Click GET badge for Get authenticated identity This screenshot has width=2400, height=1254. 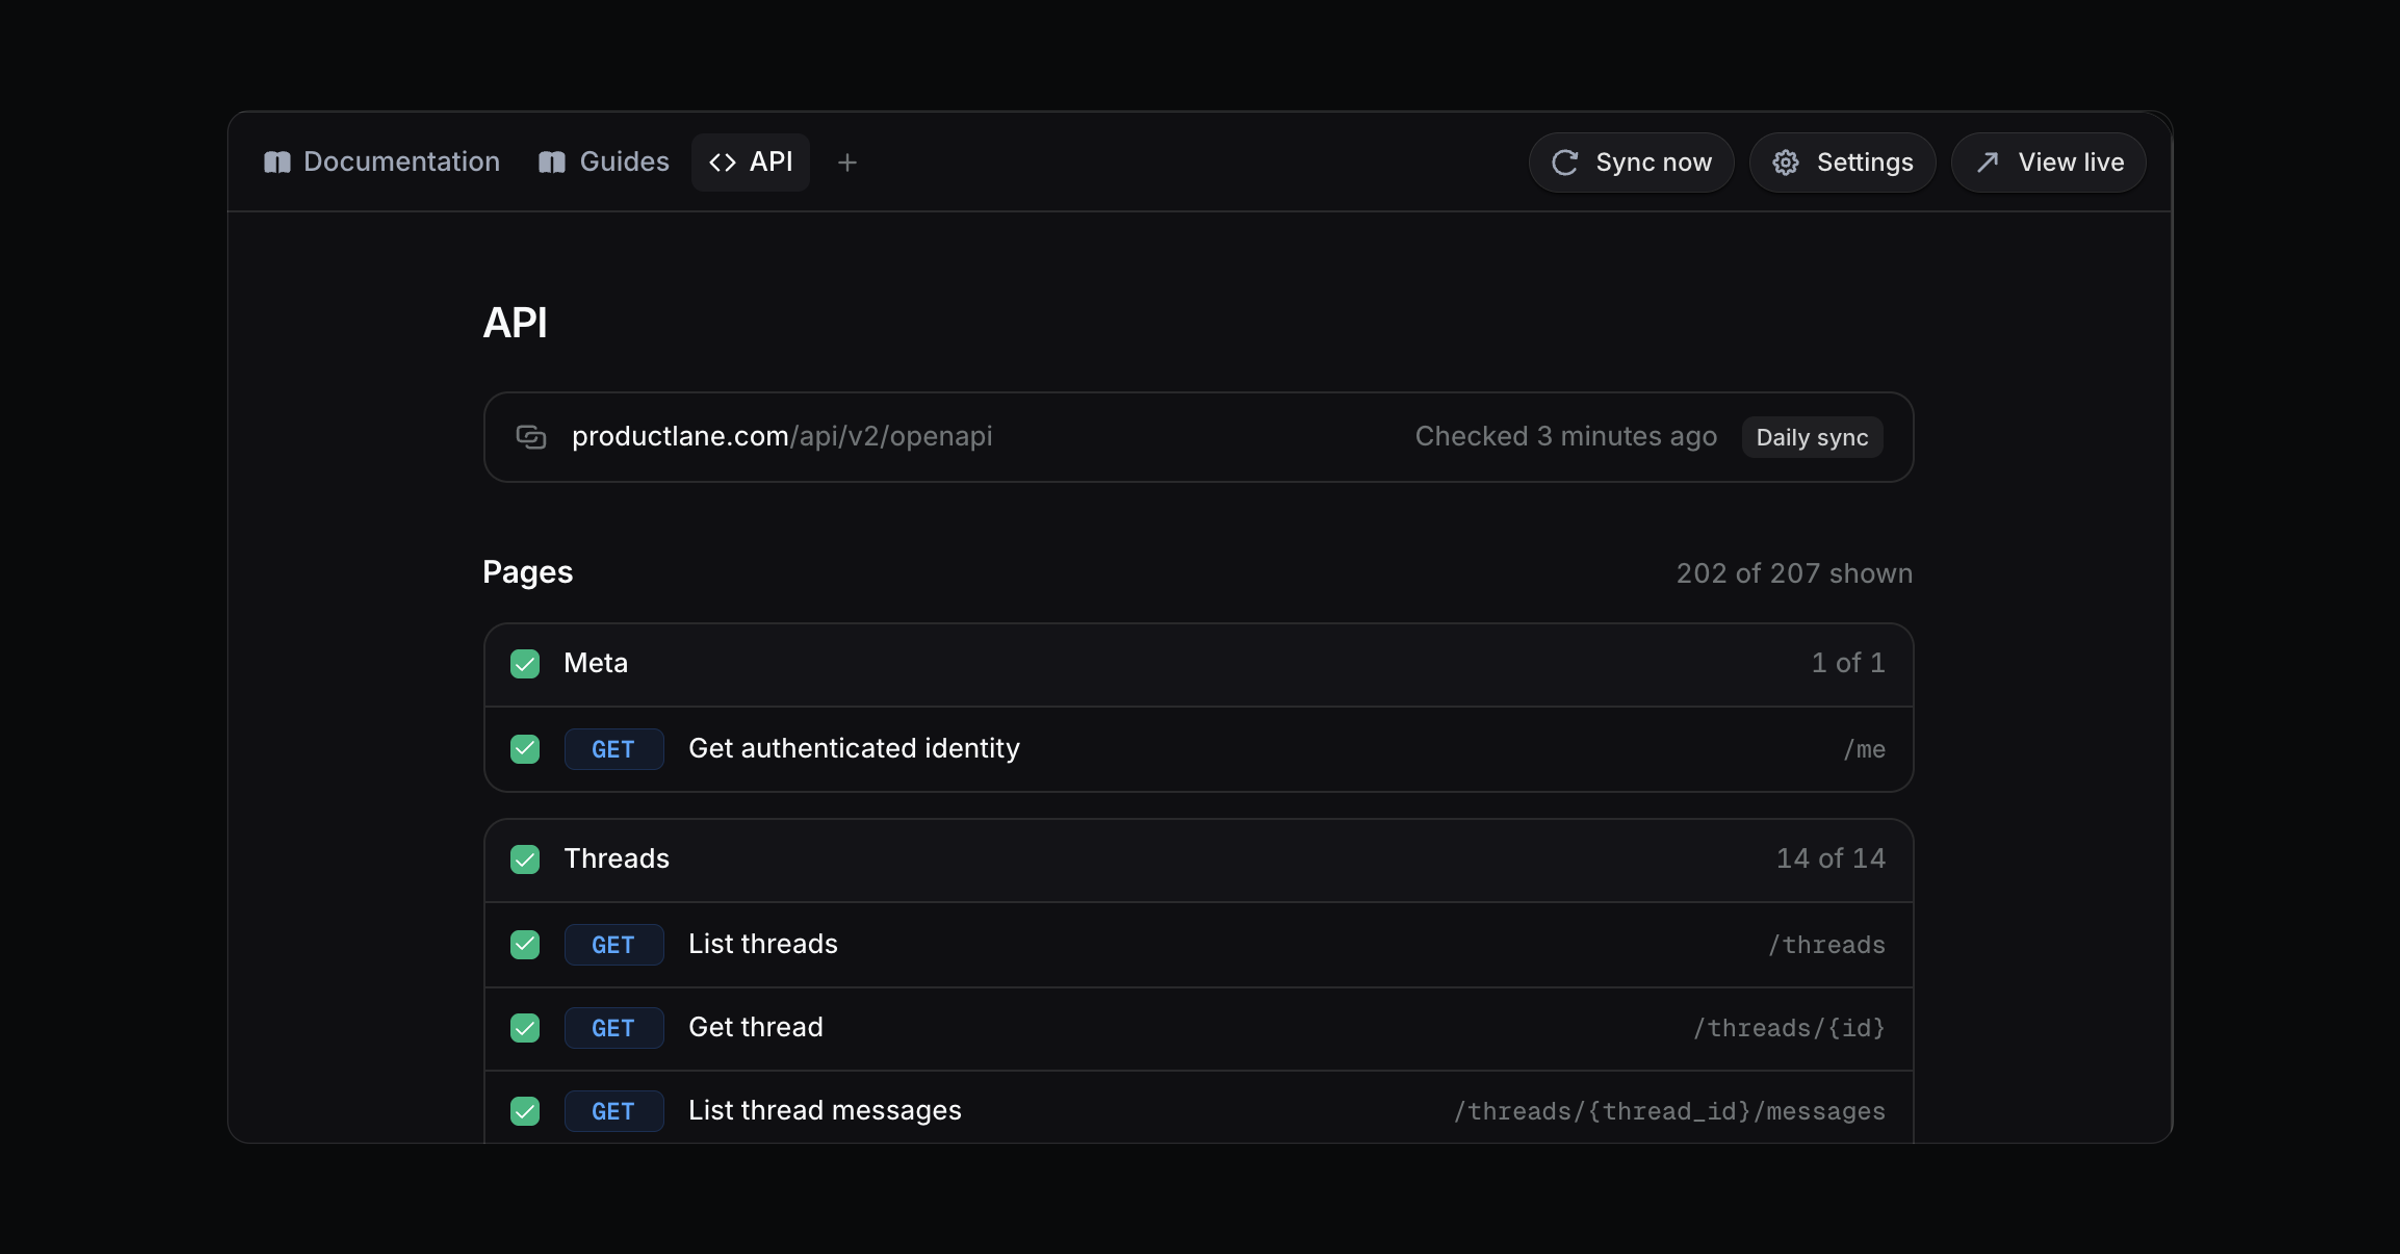tap(614, 749)
